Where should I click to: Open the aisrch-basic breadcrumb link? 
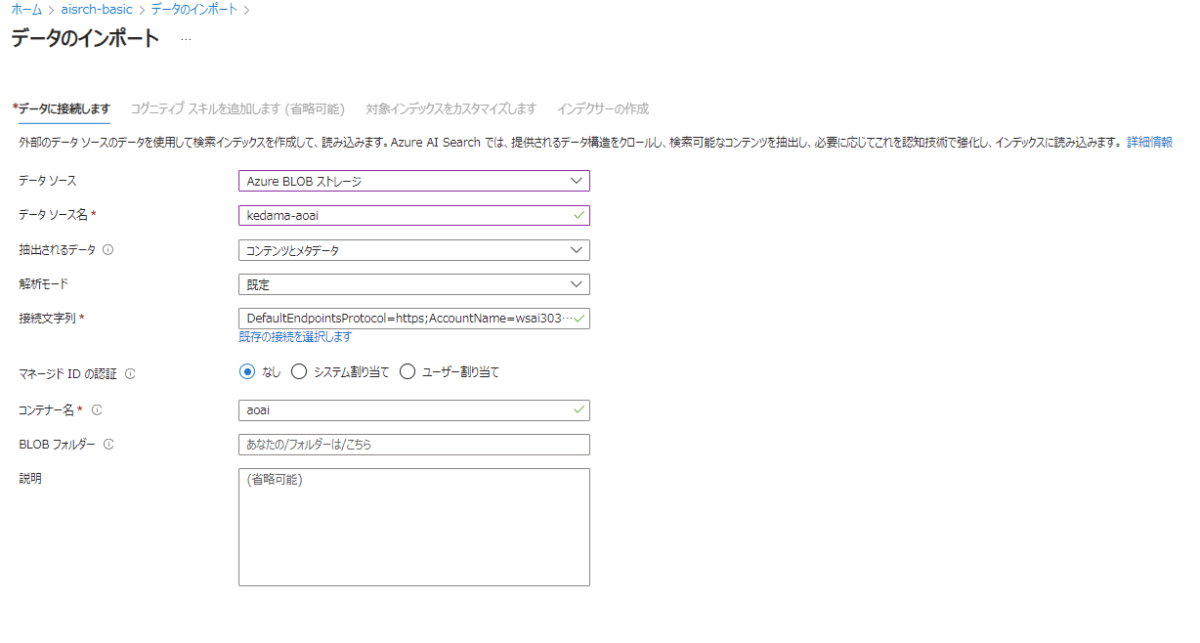pyautogui.click(x=96, y=9)
